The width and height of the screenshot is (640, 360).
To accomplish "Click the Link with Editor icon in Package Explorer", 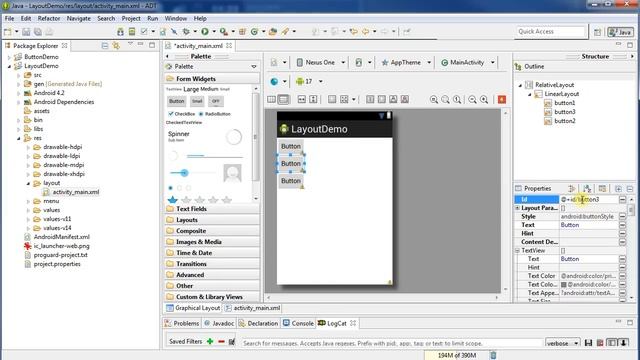I will click(x=116, y=46).
